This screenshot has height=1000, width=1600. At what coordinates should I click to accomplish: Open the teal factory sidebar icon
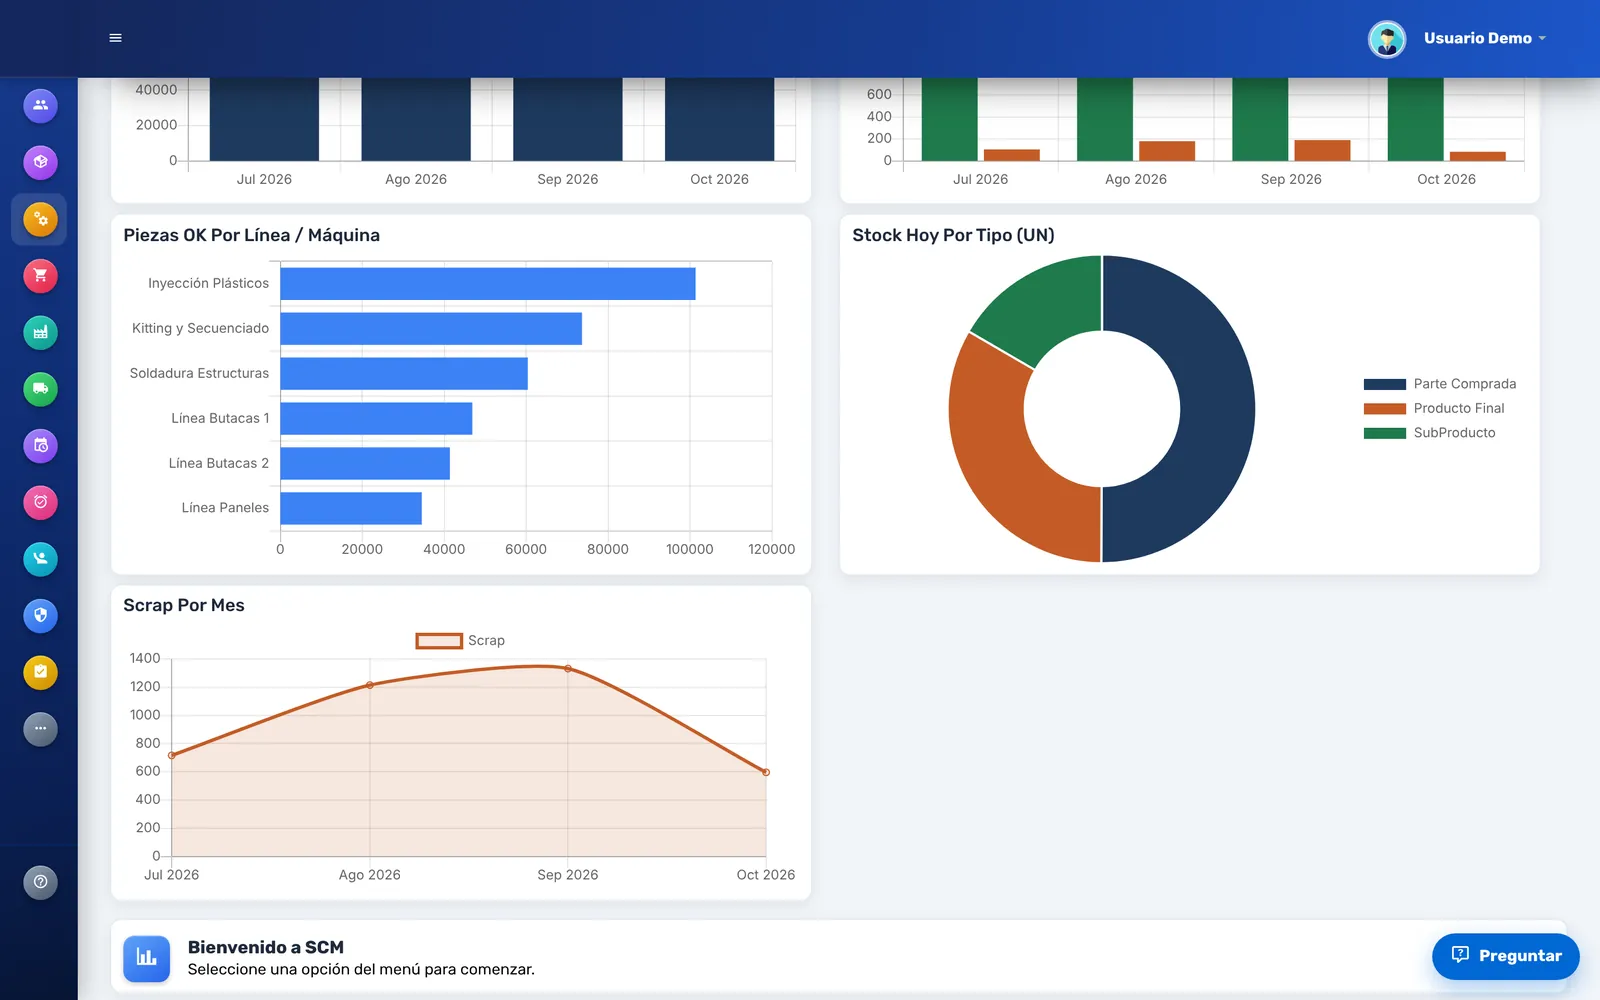40,332
